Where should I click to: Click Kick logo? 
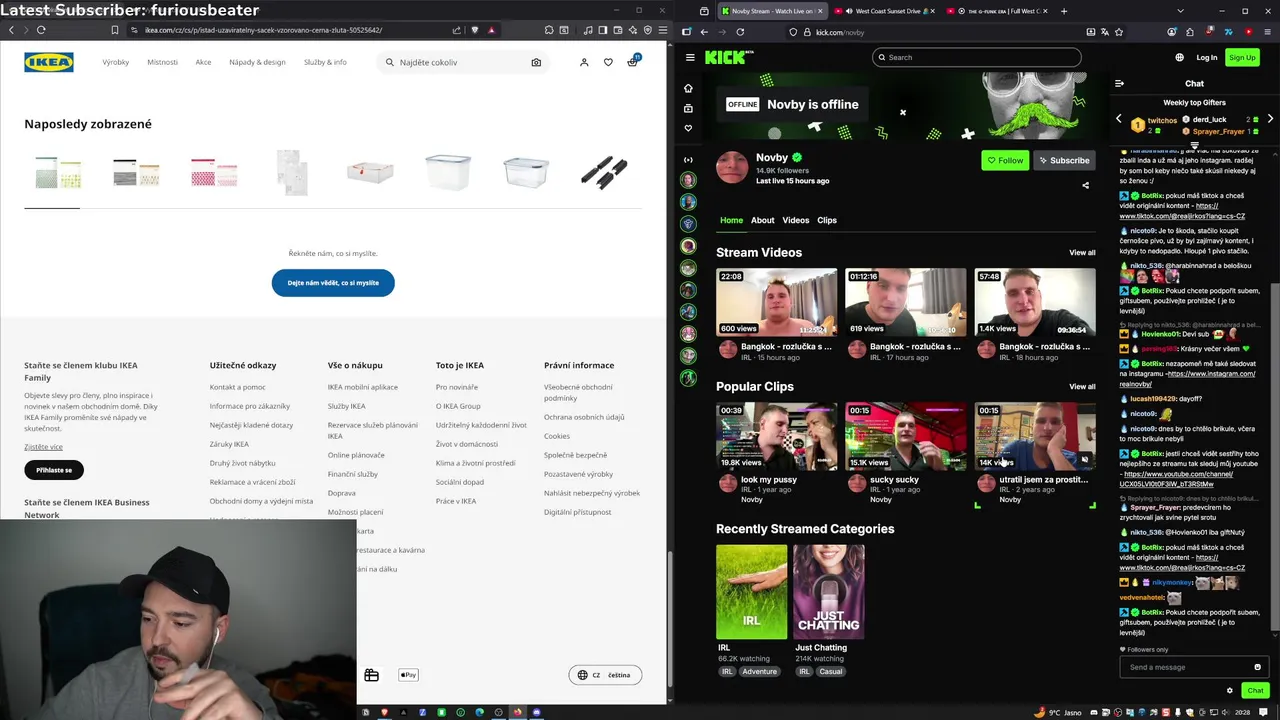click(x=728, y=57)
